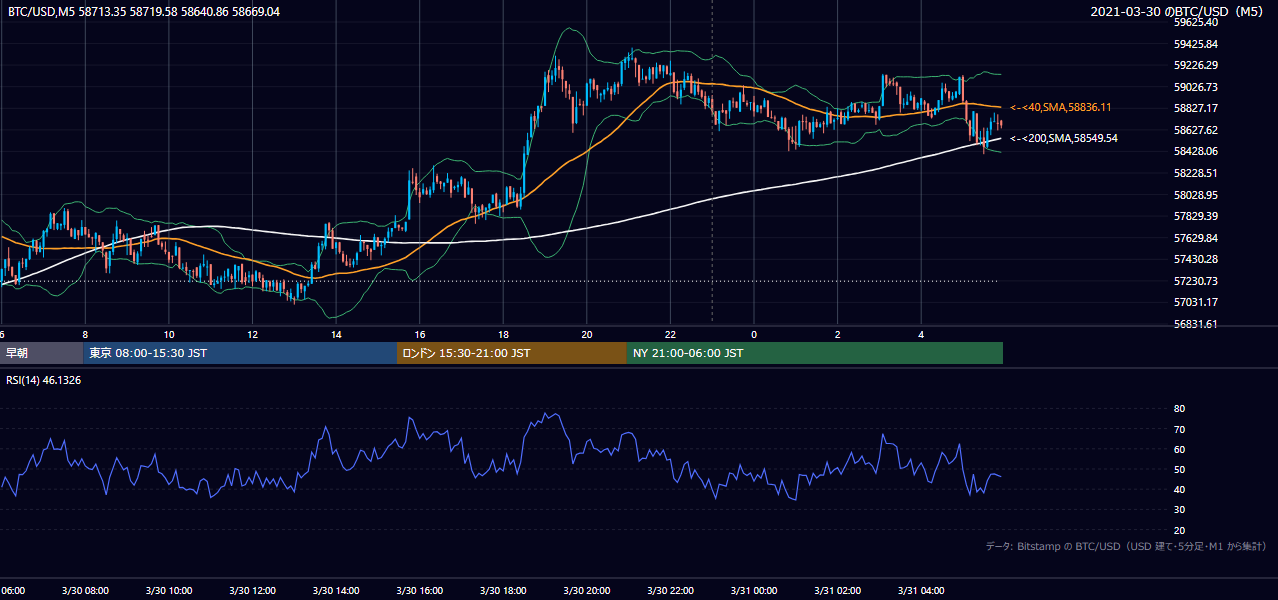Select the 200,SMA,58549.54 label
The image size is (1278, 600).
point(1064,139)
